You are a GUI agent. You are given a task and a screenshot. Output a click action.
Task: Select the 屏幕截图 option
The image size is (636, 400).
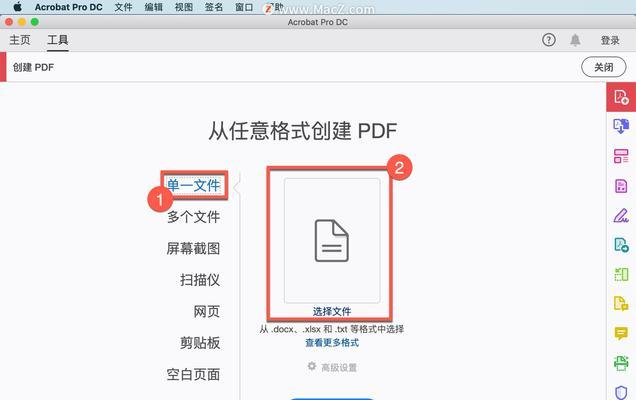[193, 248]
